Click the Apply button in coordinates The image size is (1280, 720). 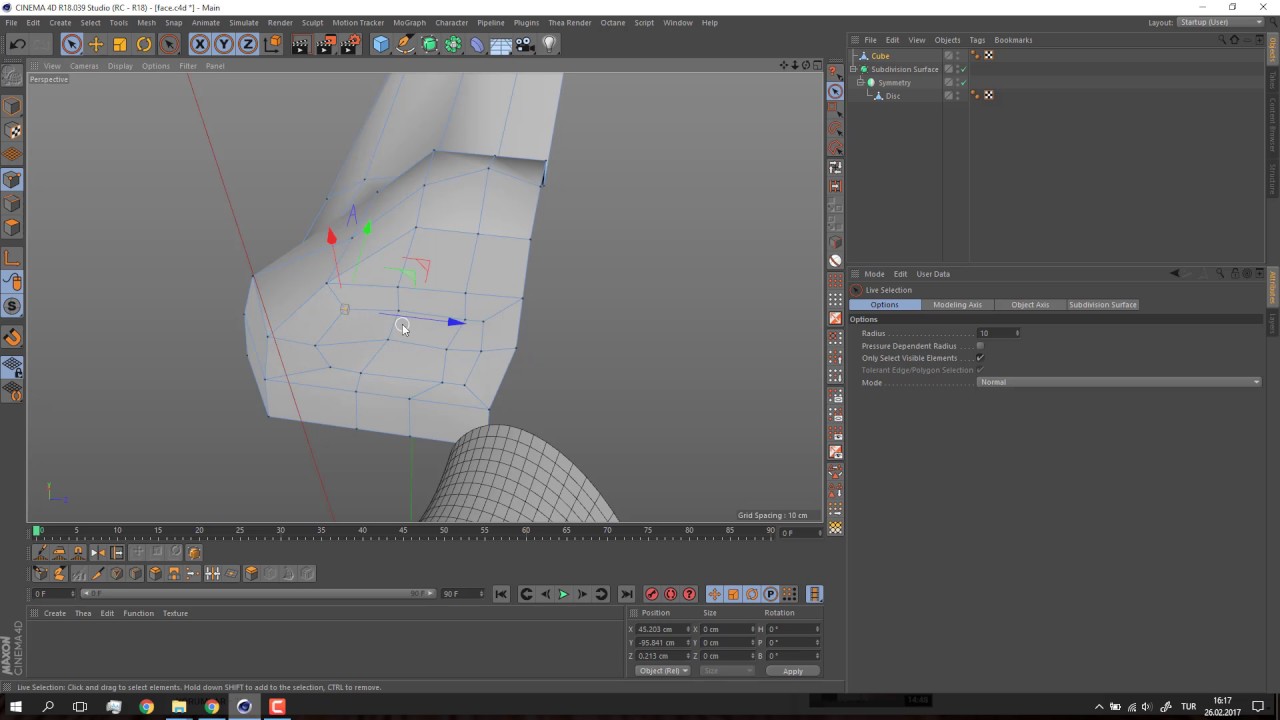click(x=793, y=671)
